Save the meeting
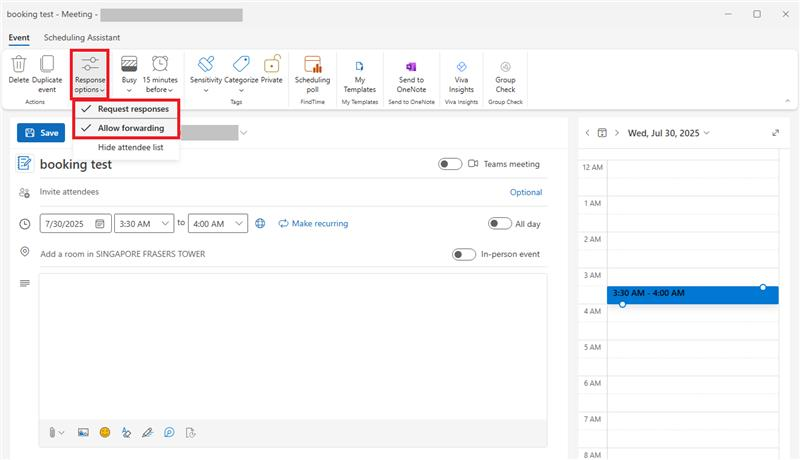 tap(41, 133)
